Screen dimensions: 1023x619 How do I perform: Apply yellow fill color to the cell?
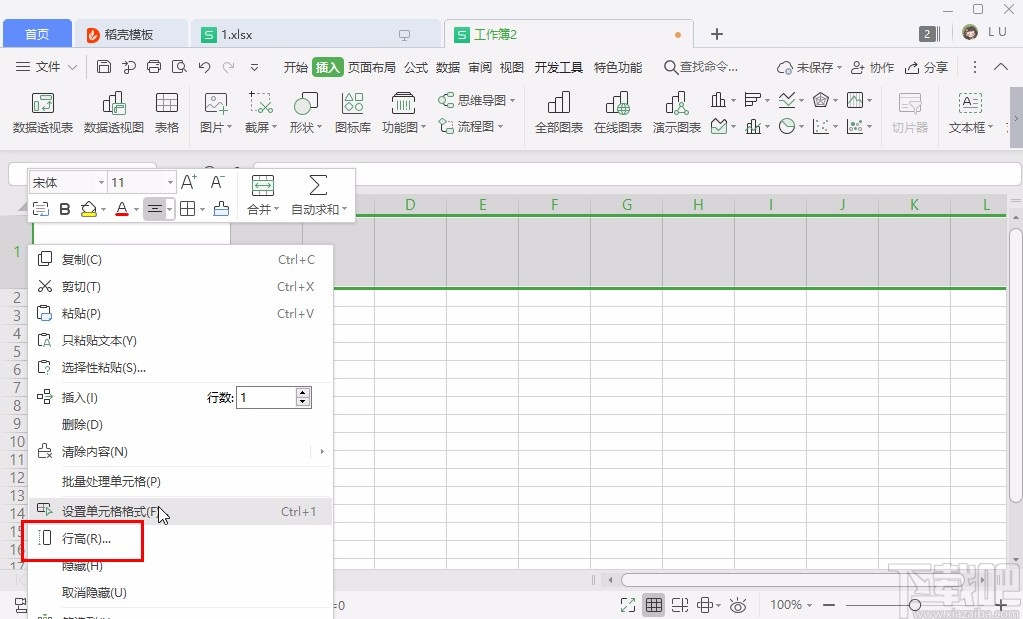click(x=89, y=208)
